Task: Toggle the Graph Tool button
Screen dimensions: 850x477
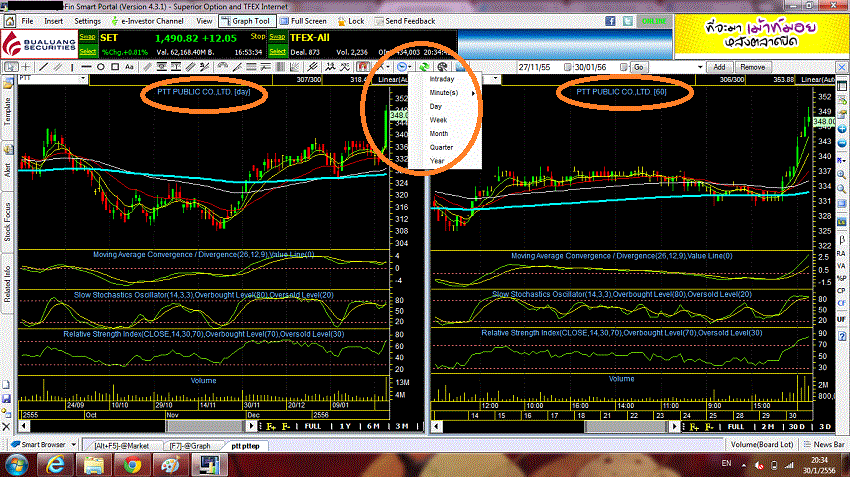Action: (x=247, y=21)
